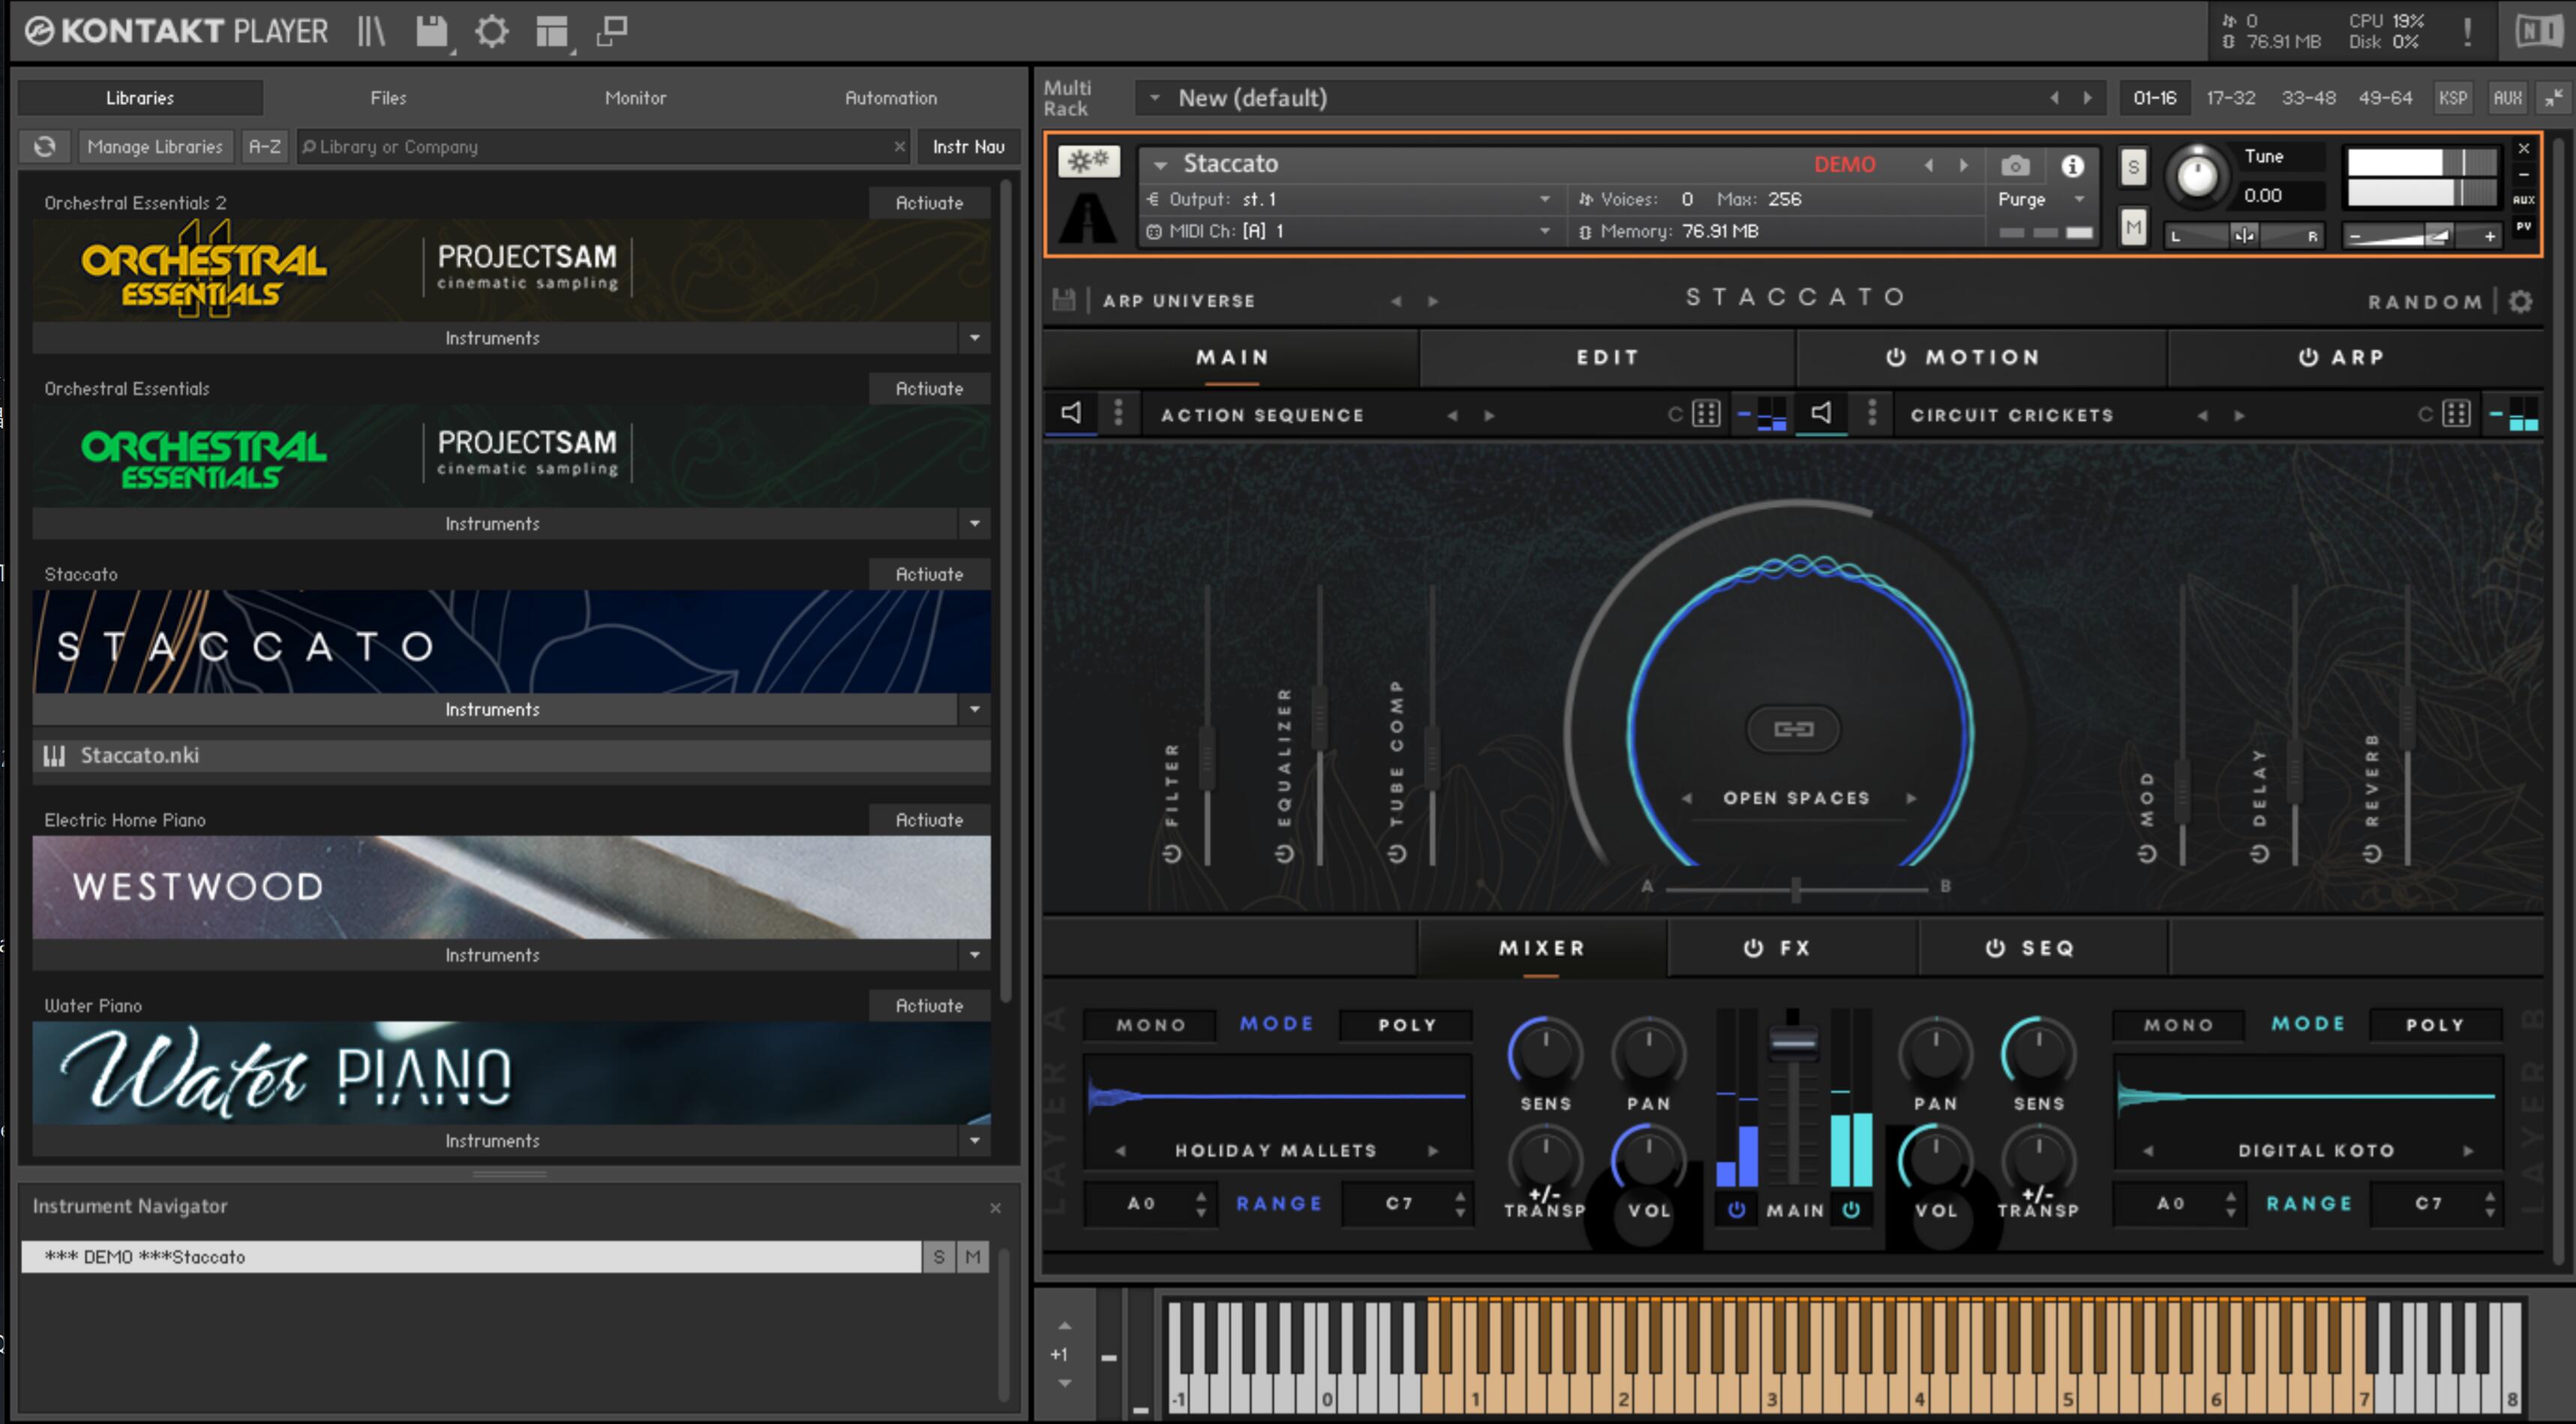This screenshot has height=1424, width=2576.
Task: Set layer B mode to Poly
Action: click(x=2435, y=1025)
